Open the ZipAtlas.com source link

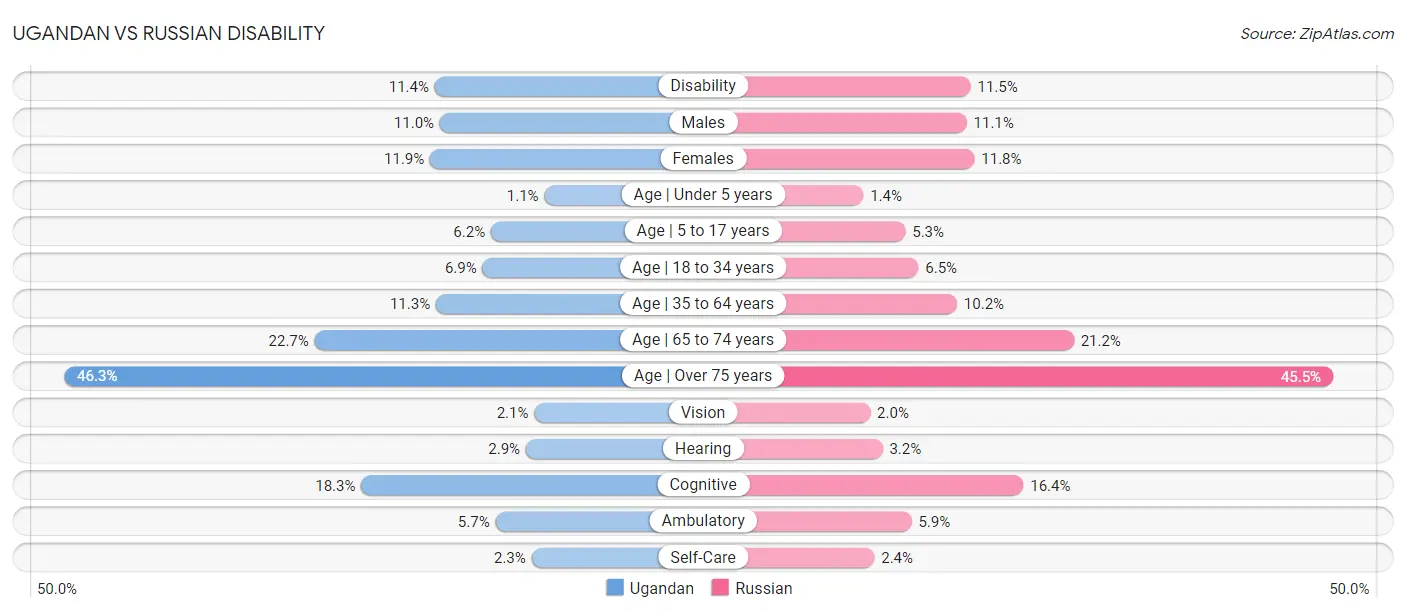[x=1317, y=34]
